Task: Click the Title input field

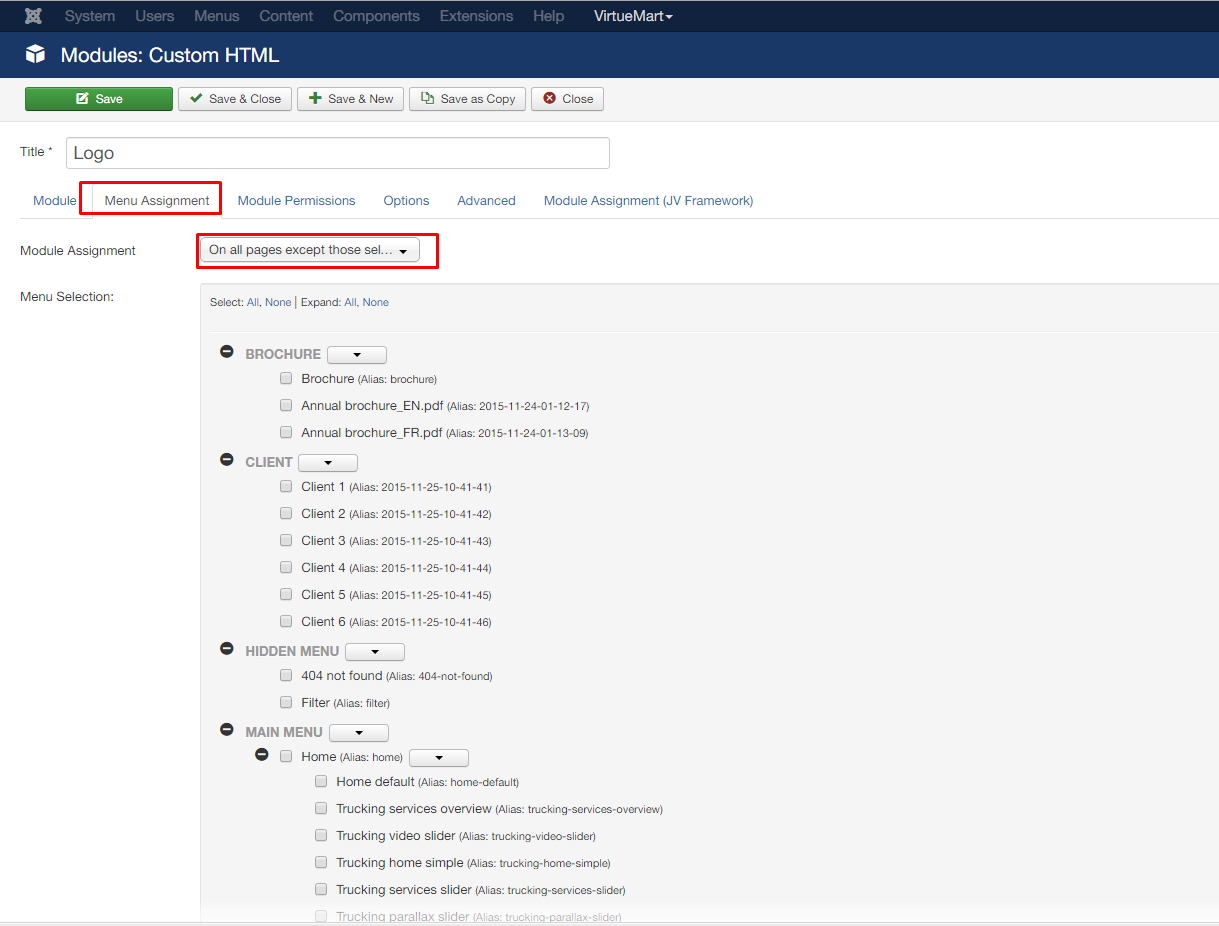Action: (338, 153)
